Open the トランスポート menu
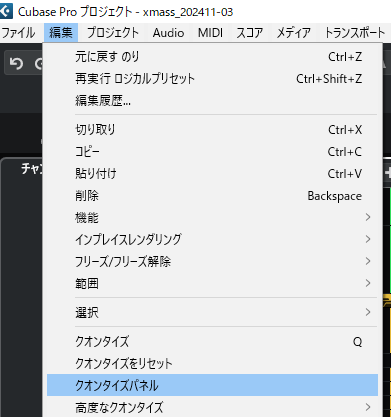This screenshot has width=391, height=417. (355, 33)
